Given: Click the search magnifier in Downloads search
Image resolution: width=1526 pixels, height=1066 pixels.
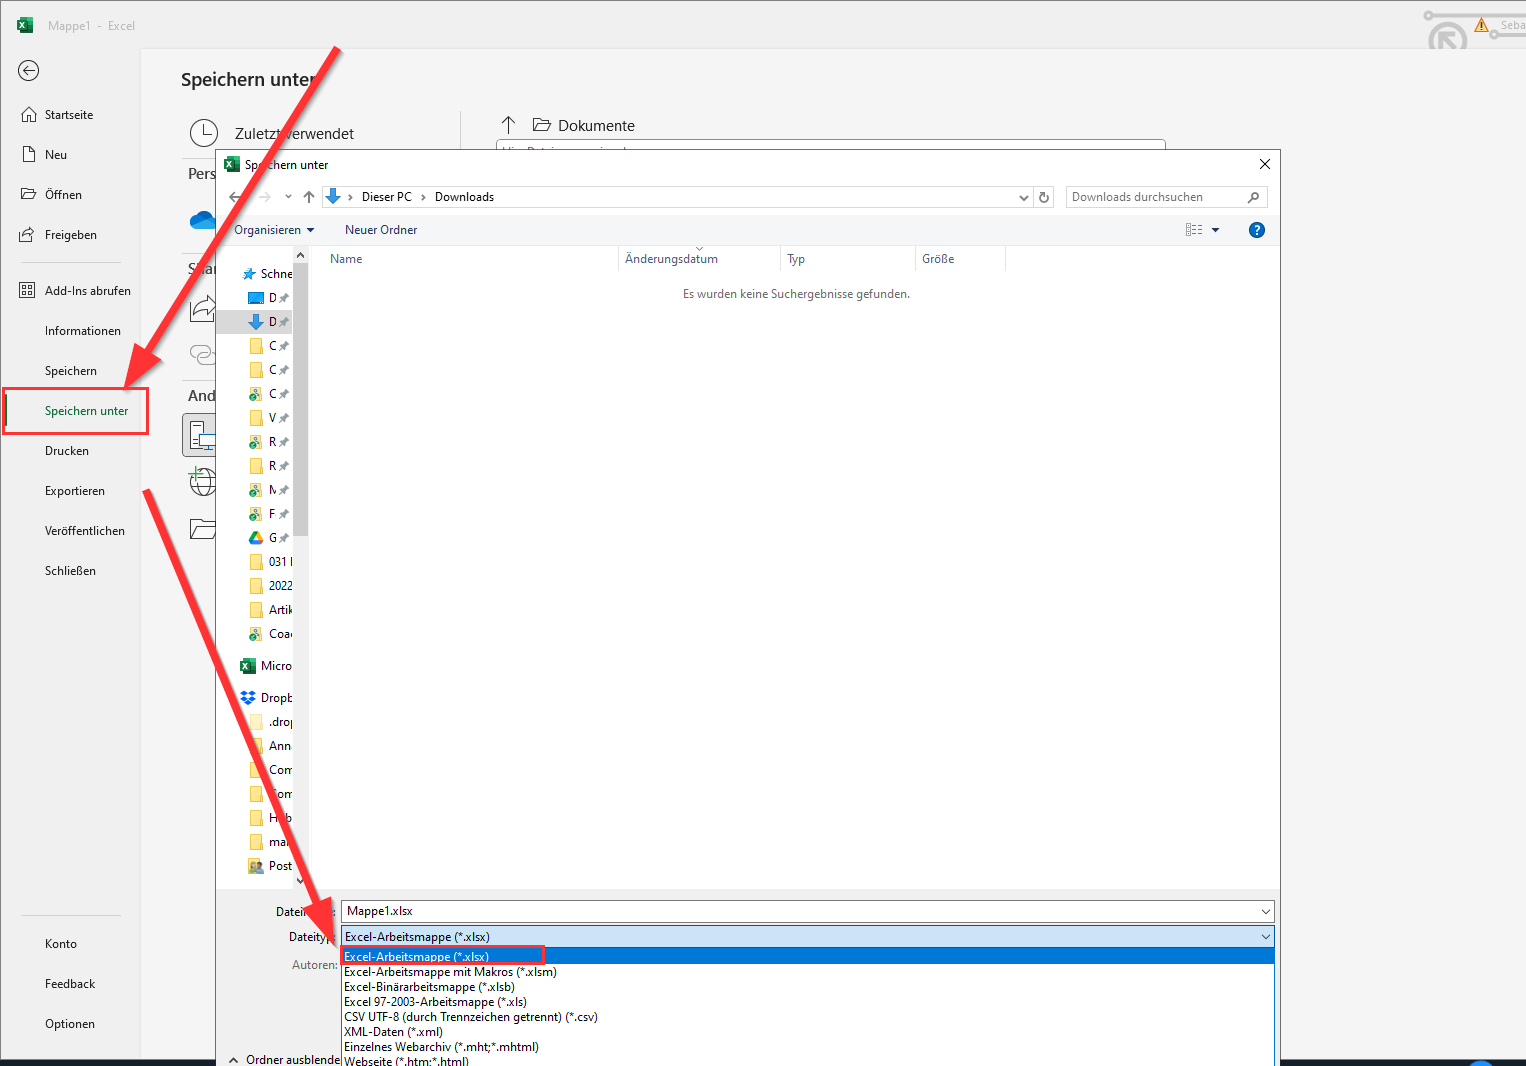Looking at the screenshot, I should [1253, 197].
